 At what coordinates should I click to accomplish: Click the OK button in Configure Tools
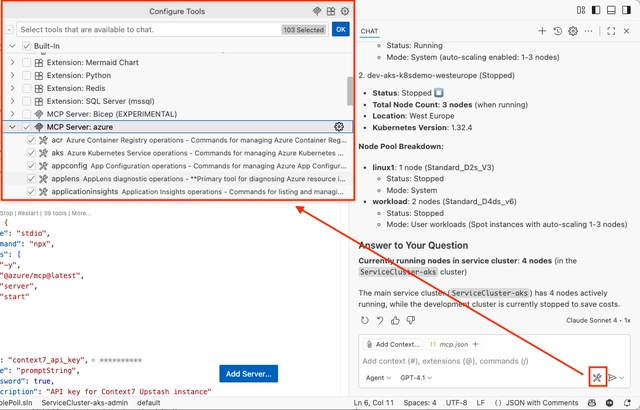(340, 30)
